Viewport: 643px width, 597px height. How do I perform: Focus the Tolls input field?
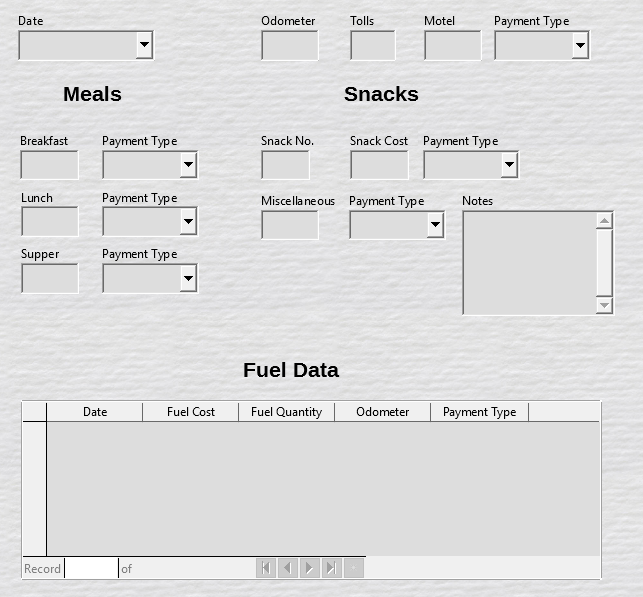click(x=372, y=46)
